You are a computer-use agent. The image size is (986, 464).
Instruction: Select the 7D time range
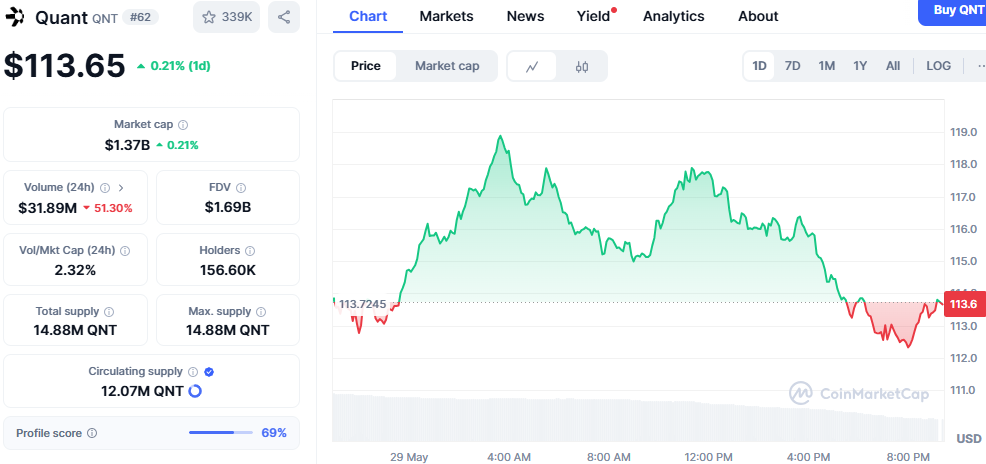(x=792, y=66)
